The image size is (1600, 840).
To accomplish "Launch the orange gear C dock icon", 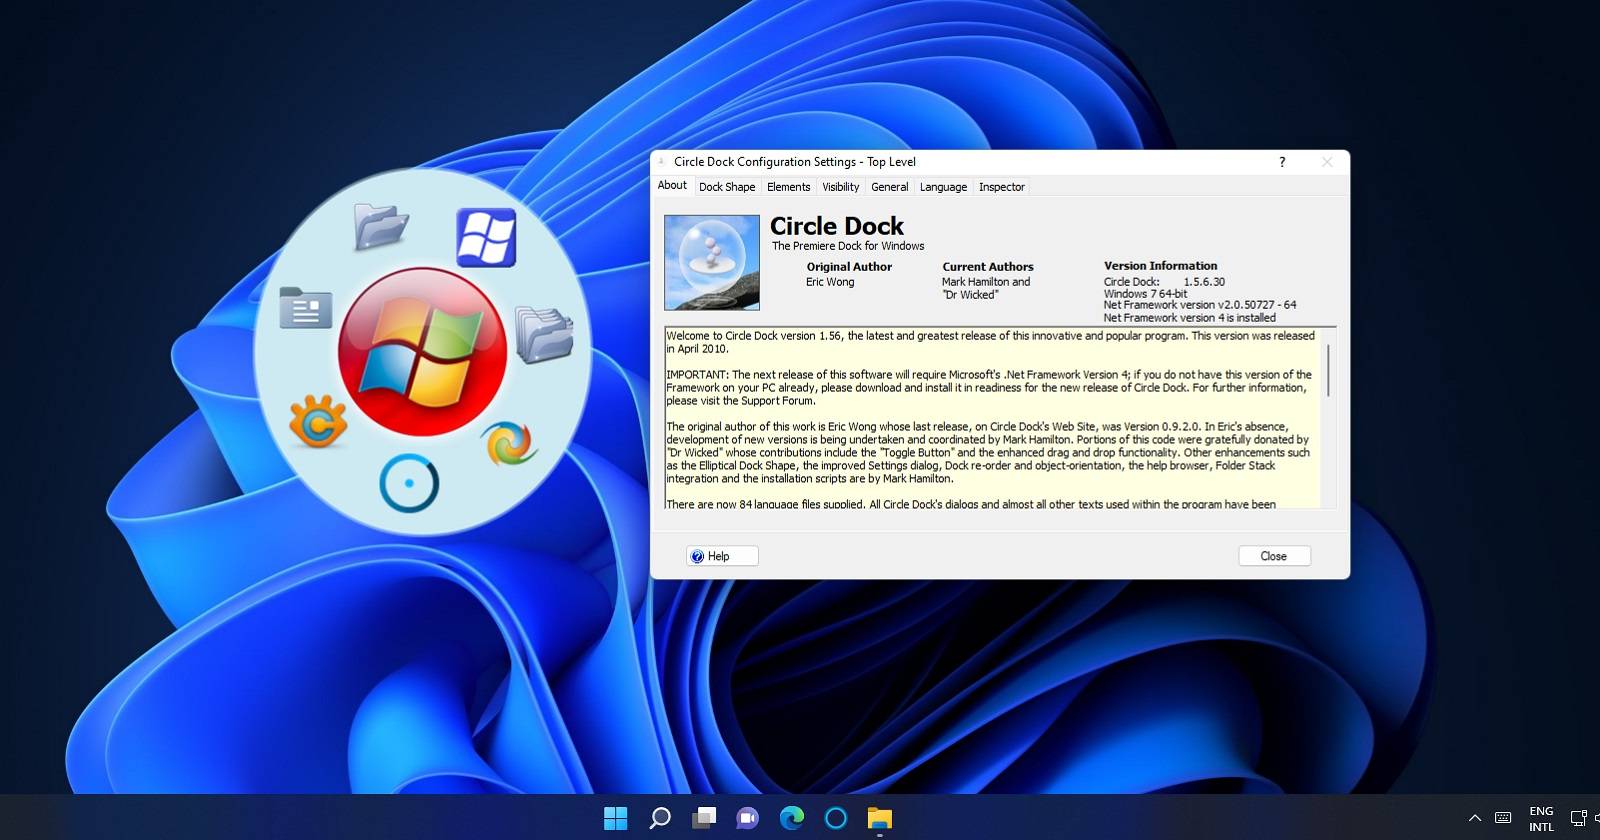I will (318, 422).
